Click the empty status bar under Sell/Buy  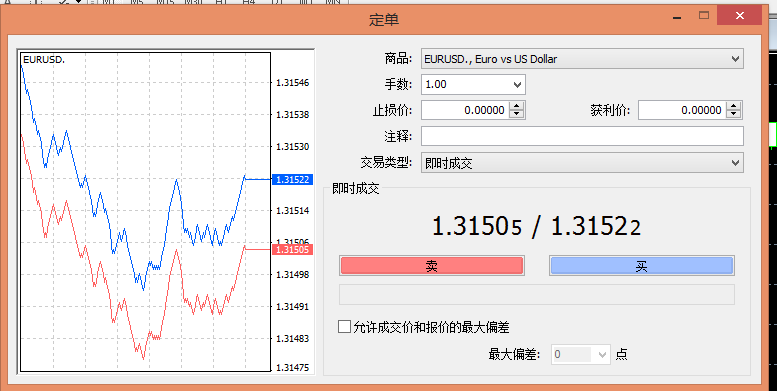tap(537, 294)
